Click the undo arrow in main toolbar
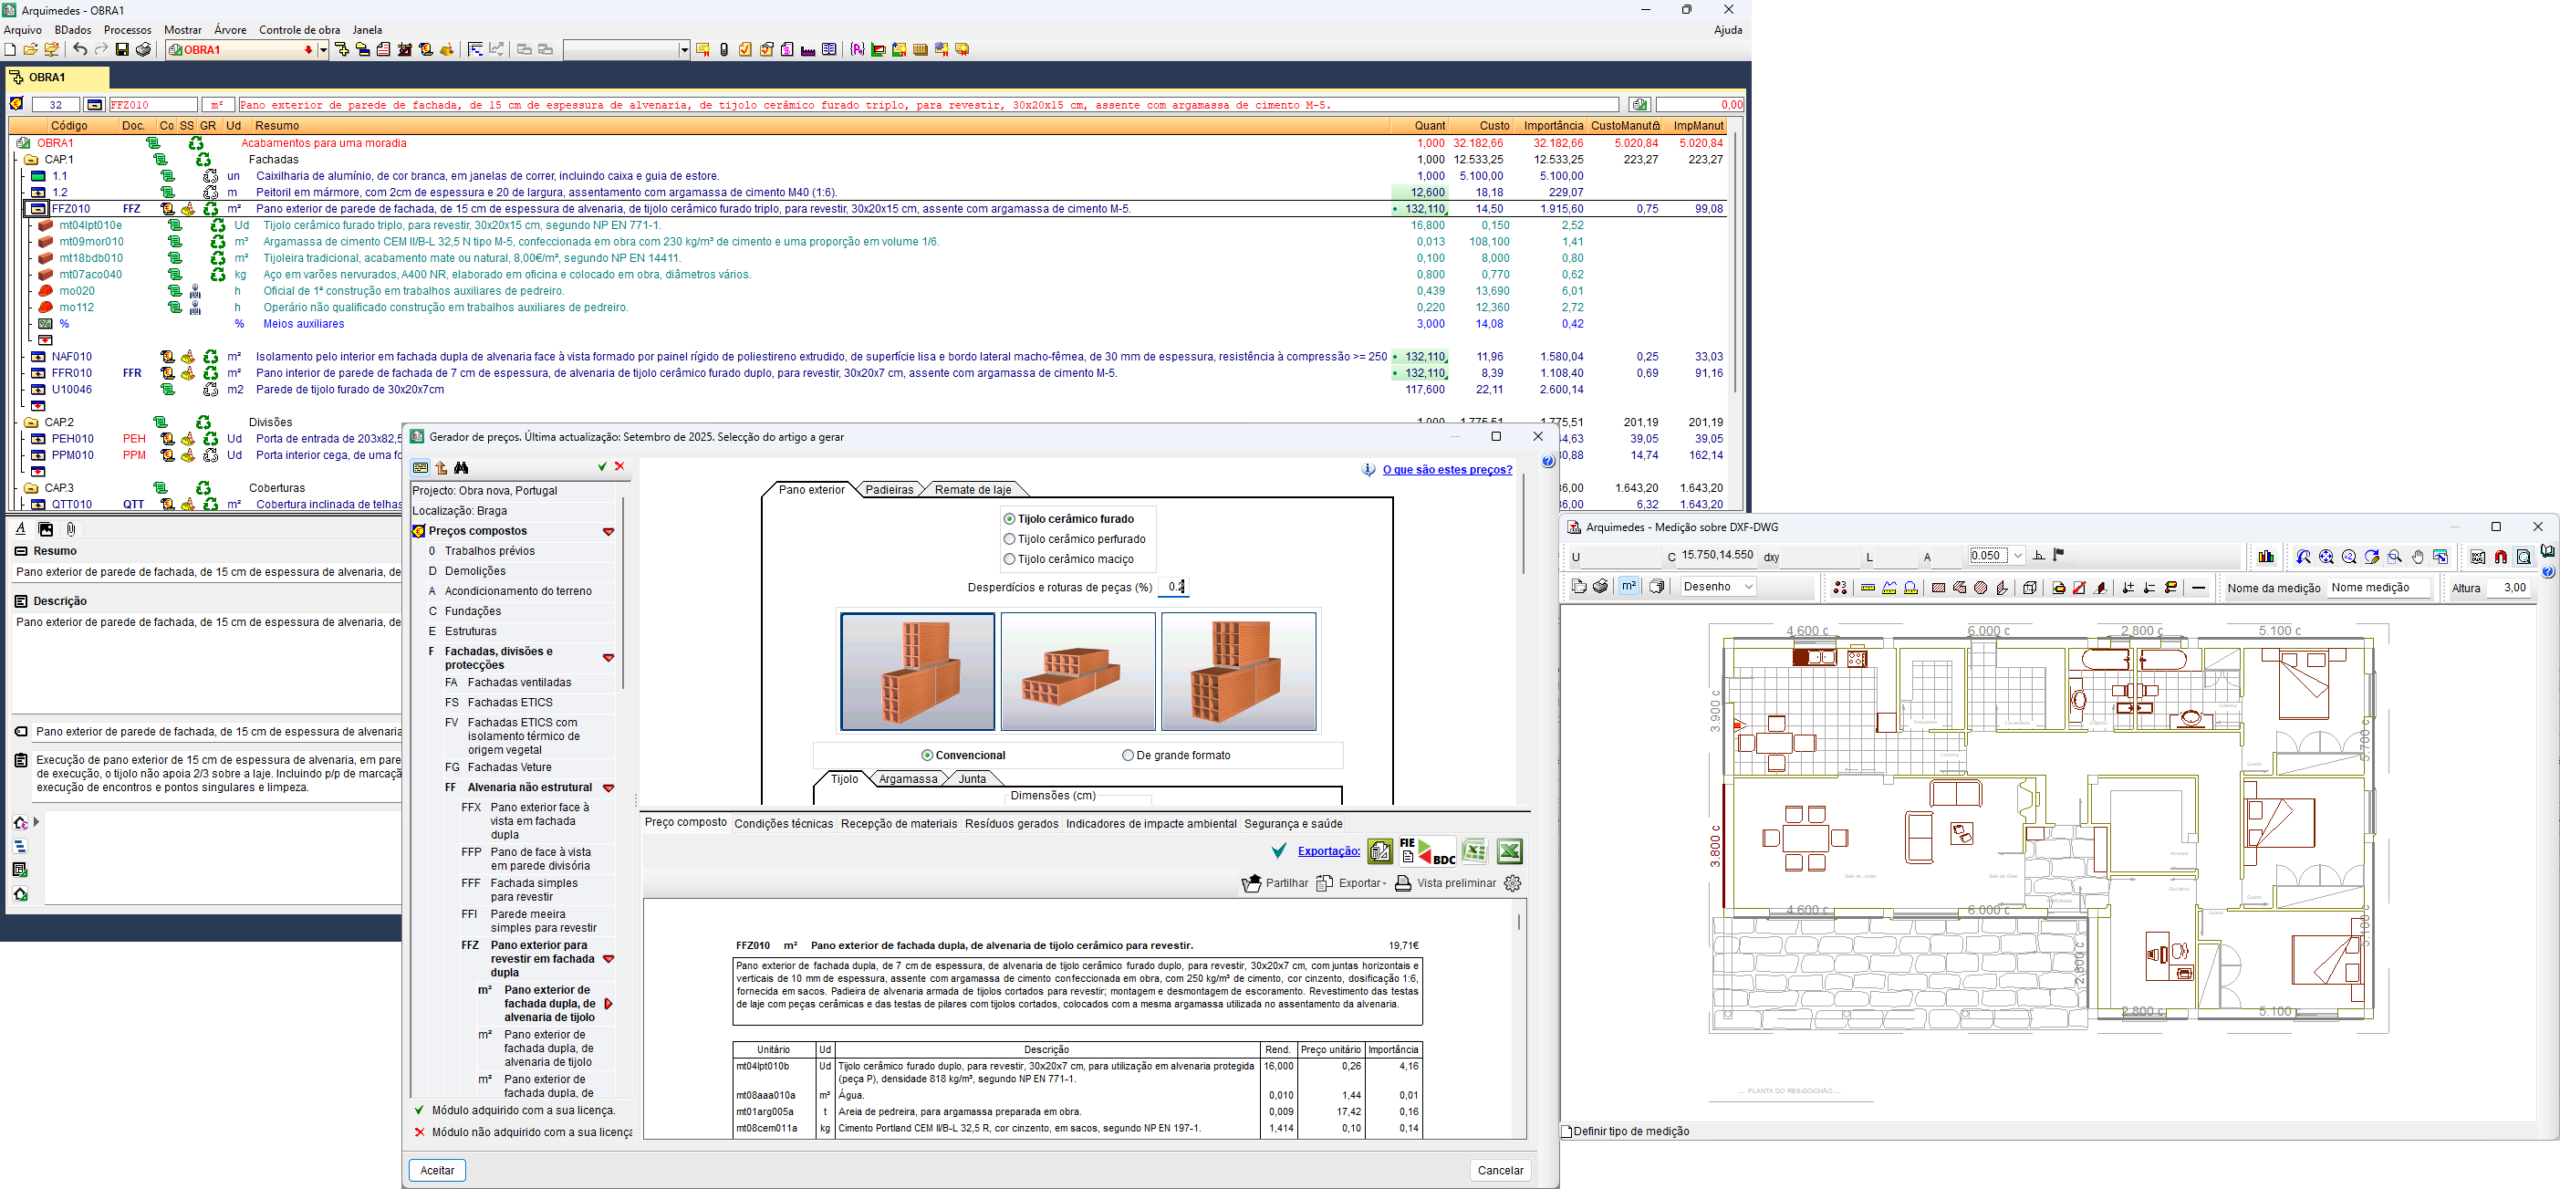 click(80, 49)
